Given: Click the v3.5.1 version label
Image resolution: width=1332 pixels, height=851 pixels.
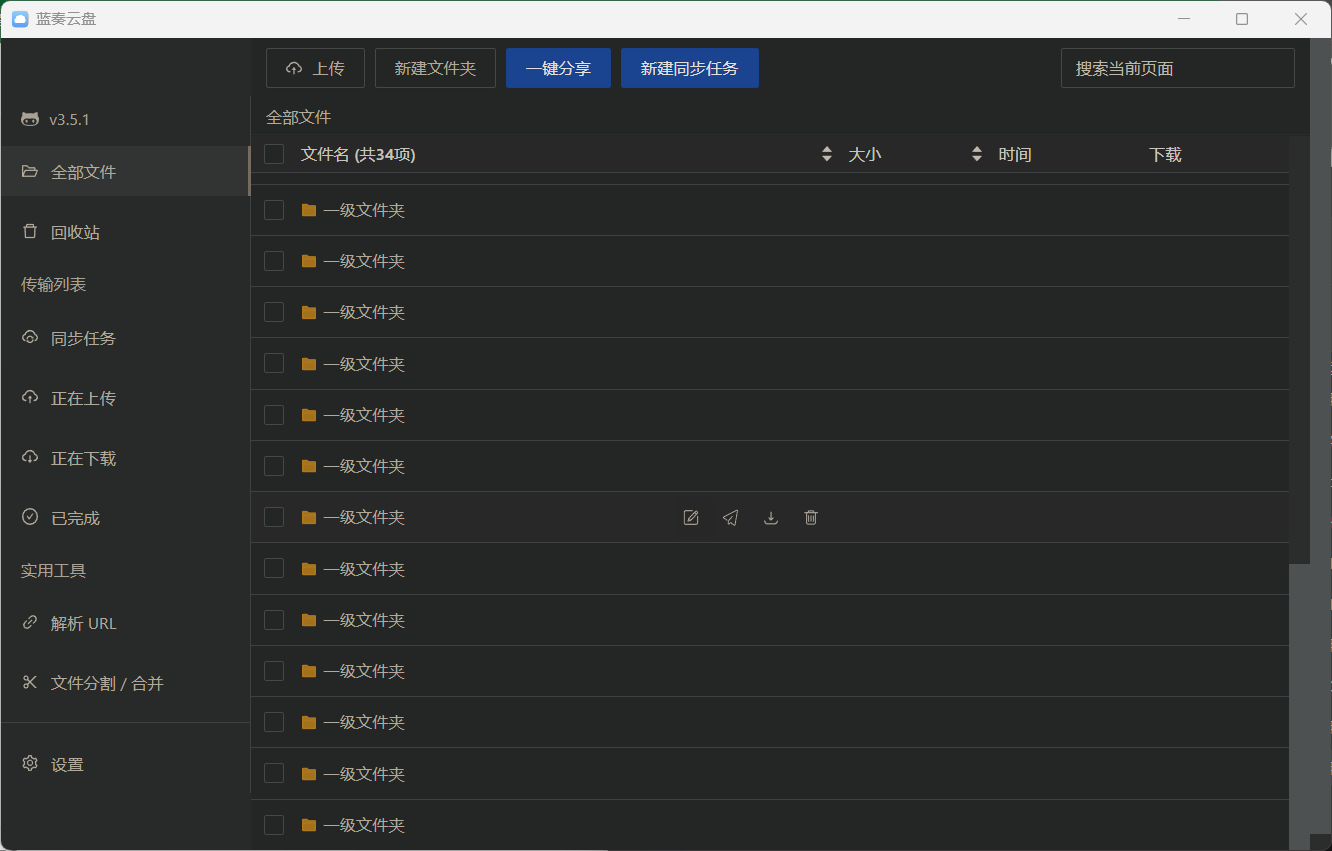Looking at the screenshot, I should 69,119.
